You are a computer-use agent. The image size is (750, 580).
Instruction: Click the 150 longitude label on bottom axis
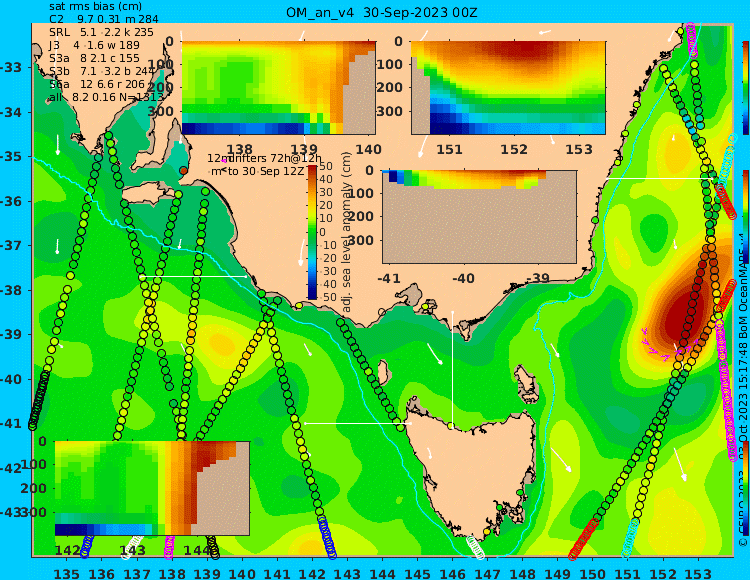coord(593,573)
